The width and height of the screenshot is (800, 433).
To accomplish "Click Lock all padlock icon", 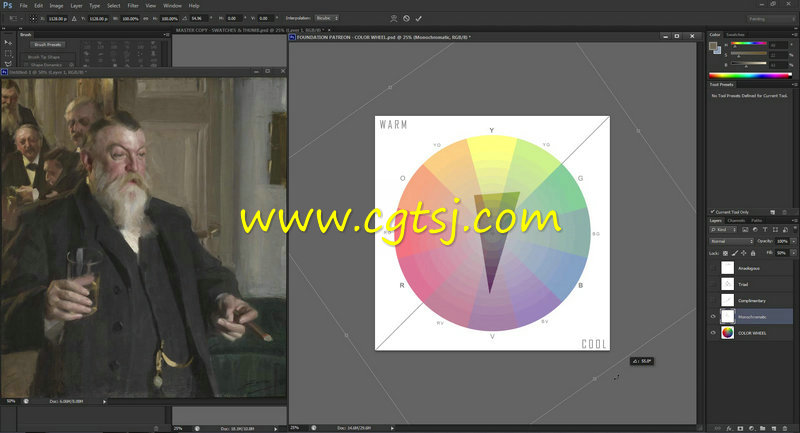I will pos(753,253).
